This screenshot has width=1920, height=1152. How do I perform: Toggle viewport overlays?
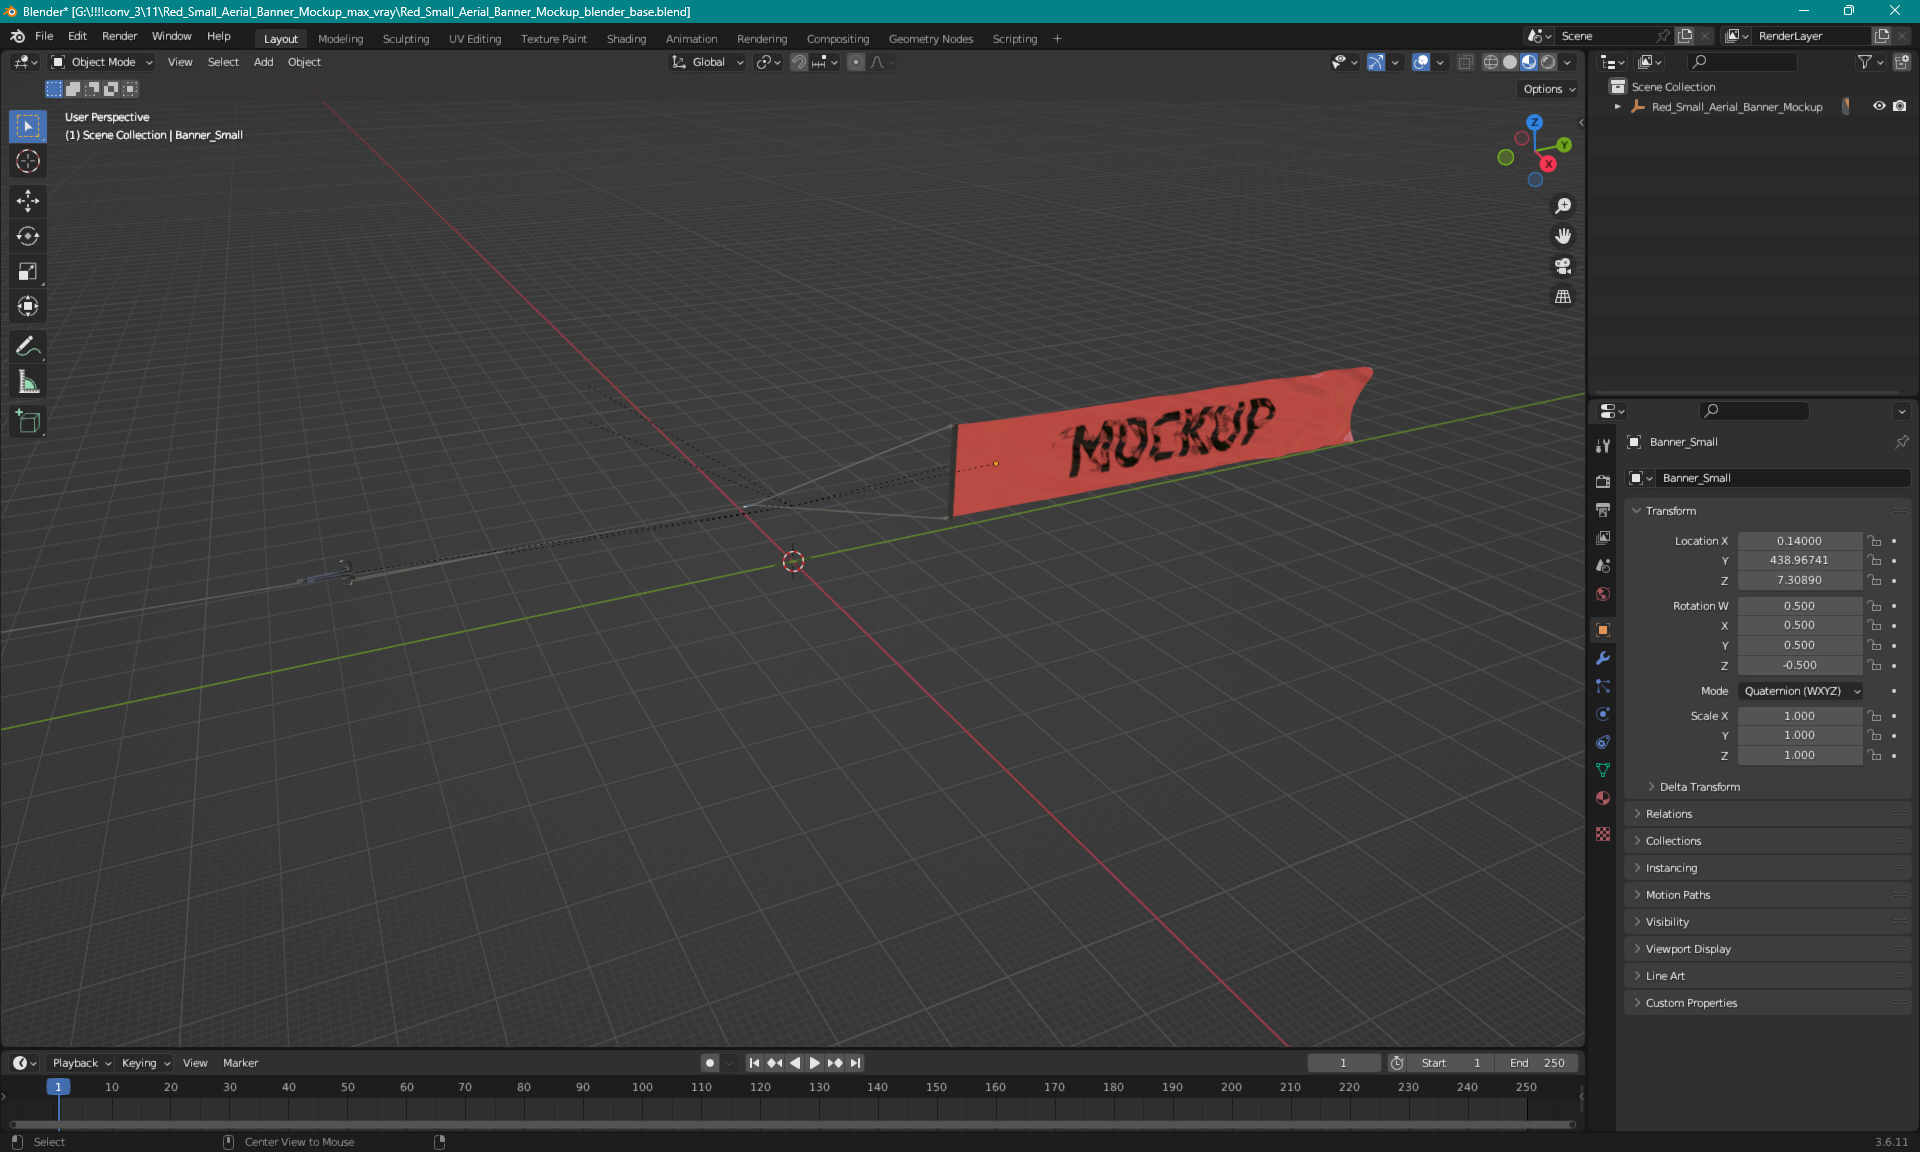(1421, 62)
